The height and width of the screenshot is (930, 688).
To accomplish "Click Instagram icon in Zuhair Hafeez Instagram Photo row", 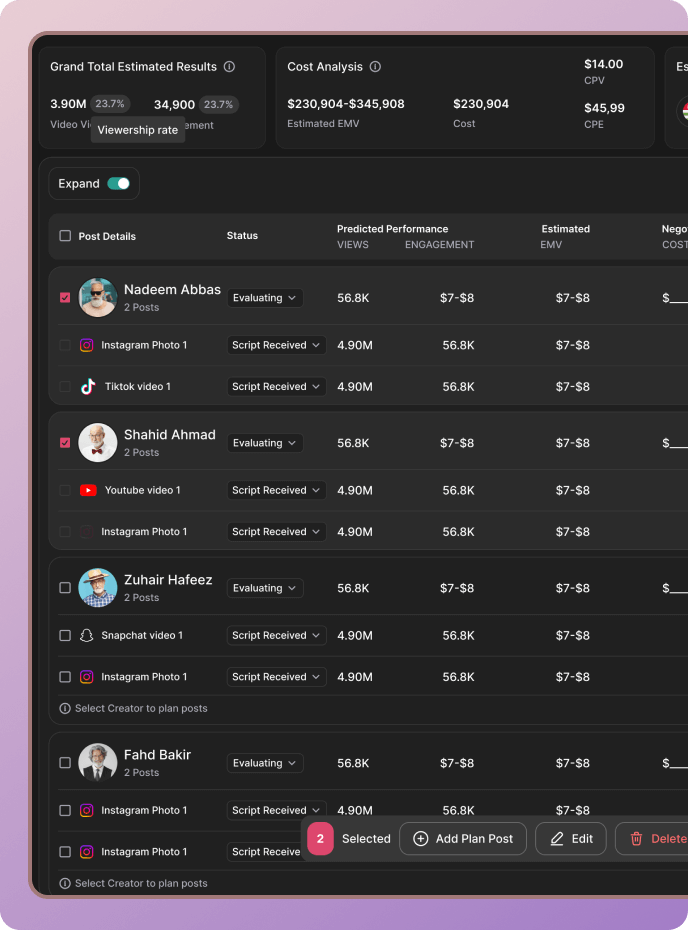I will coord(87,677).
